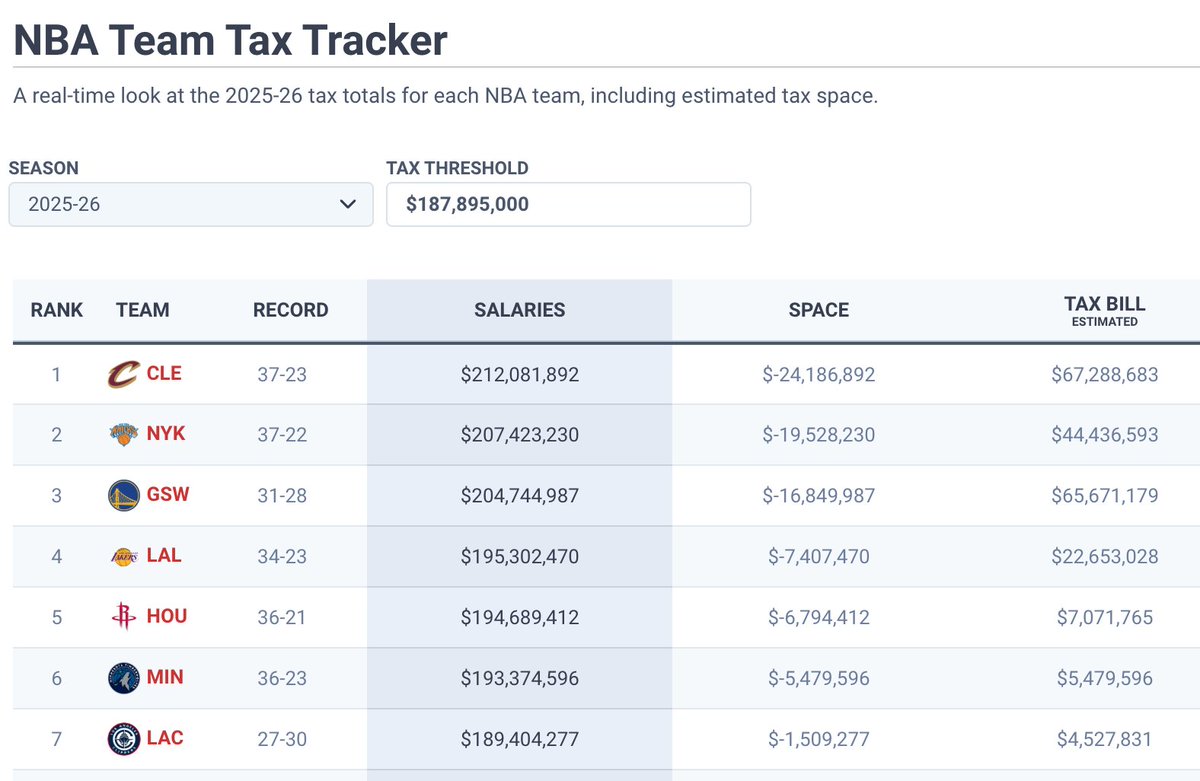Sort by the Rank column header
Screen dimensions: 1200x781
pyautogui.click(x=57, y=310)
